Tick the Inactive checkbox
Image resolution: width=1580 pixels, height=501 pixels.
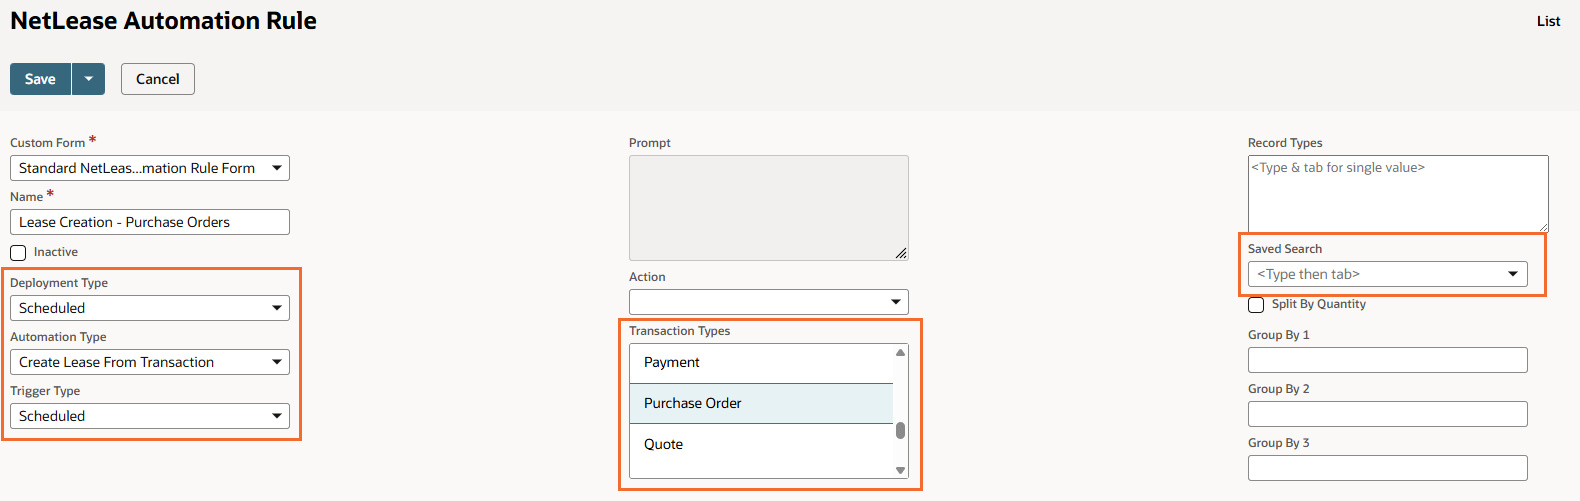pyautogui.click(x=18, y=253)
